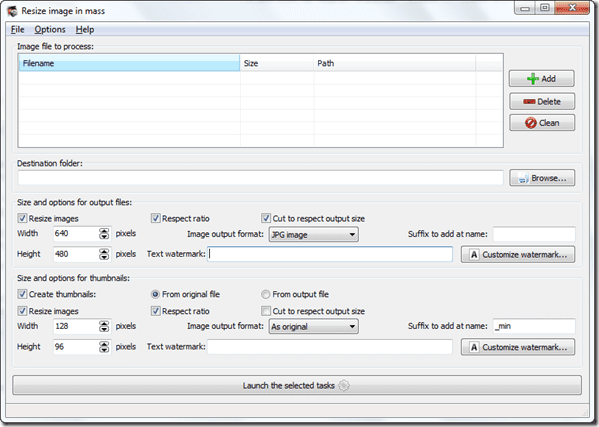The height and width of the screenshot is (427, 599).
Task: Click the Size column header
Action: coord(277,63)
